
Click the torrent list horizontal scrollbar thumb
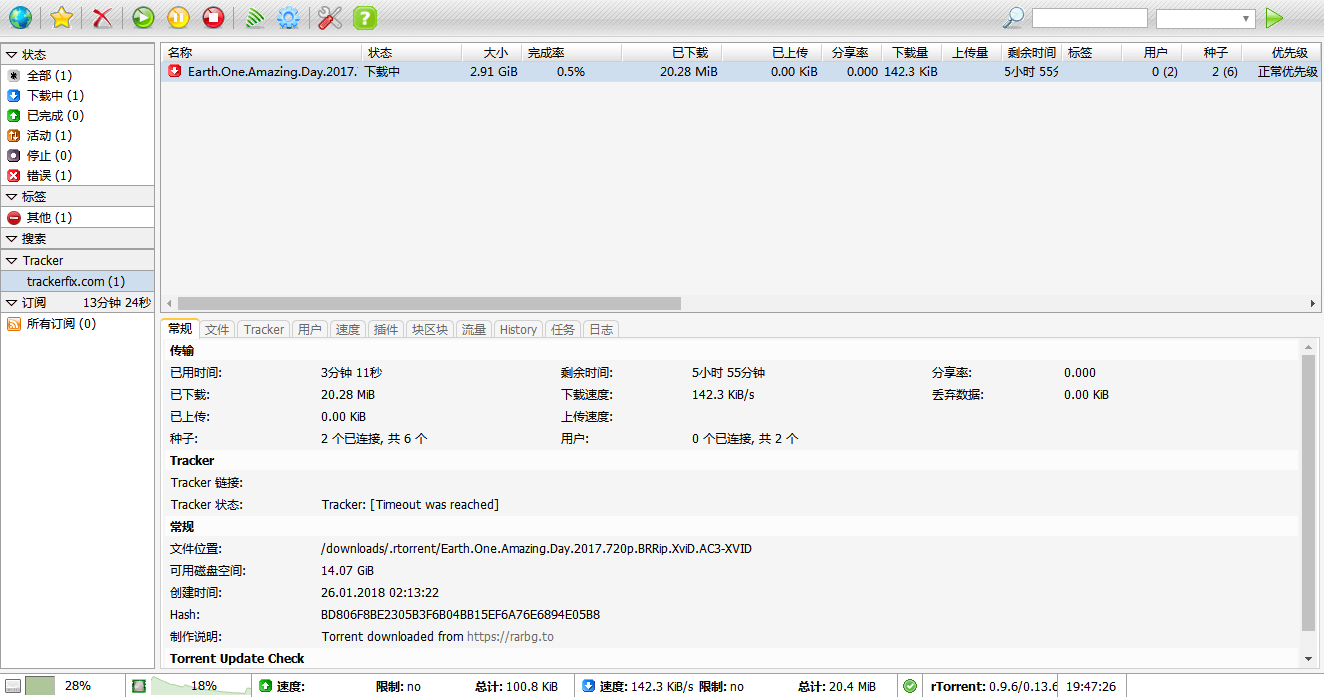click(x=429, y=303)
